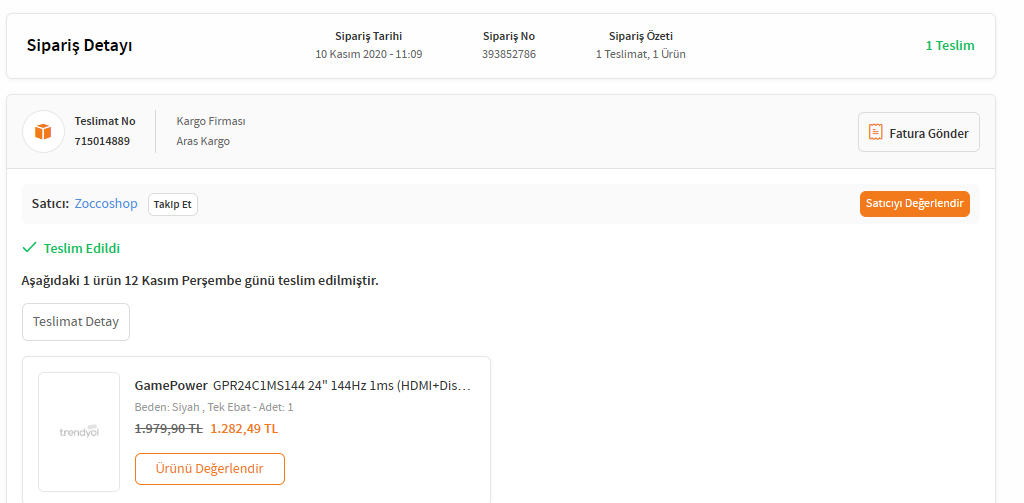Rate product with Ürünü Değerlendir button

pos(210,469)
